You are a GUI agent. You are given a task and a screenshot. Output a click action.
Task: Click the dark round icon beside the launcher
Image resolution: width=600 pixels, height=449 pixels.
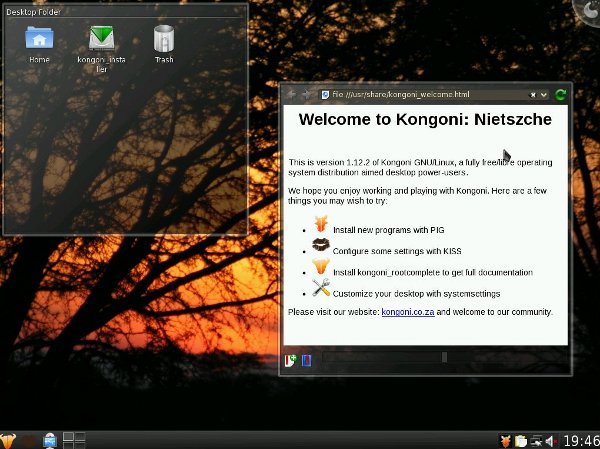(29, 441)
